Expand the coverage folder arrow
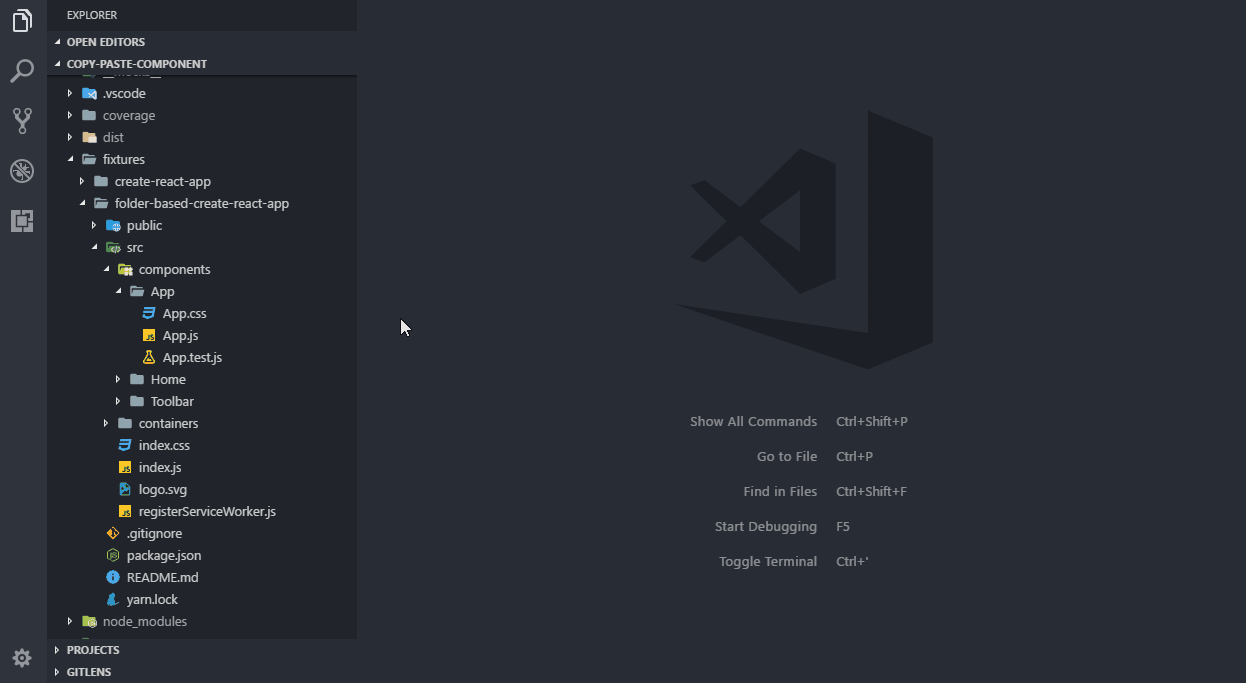Viewport: 1246px width, 683px height. pos(70,115)
